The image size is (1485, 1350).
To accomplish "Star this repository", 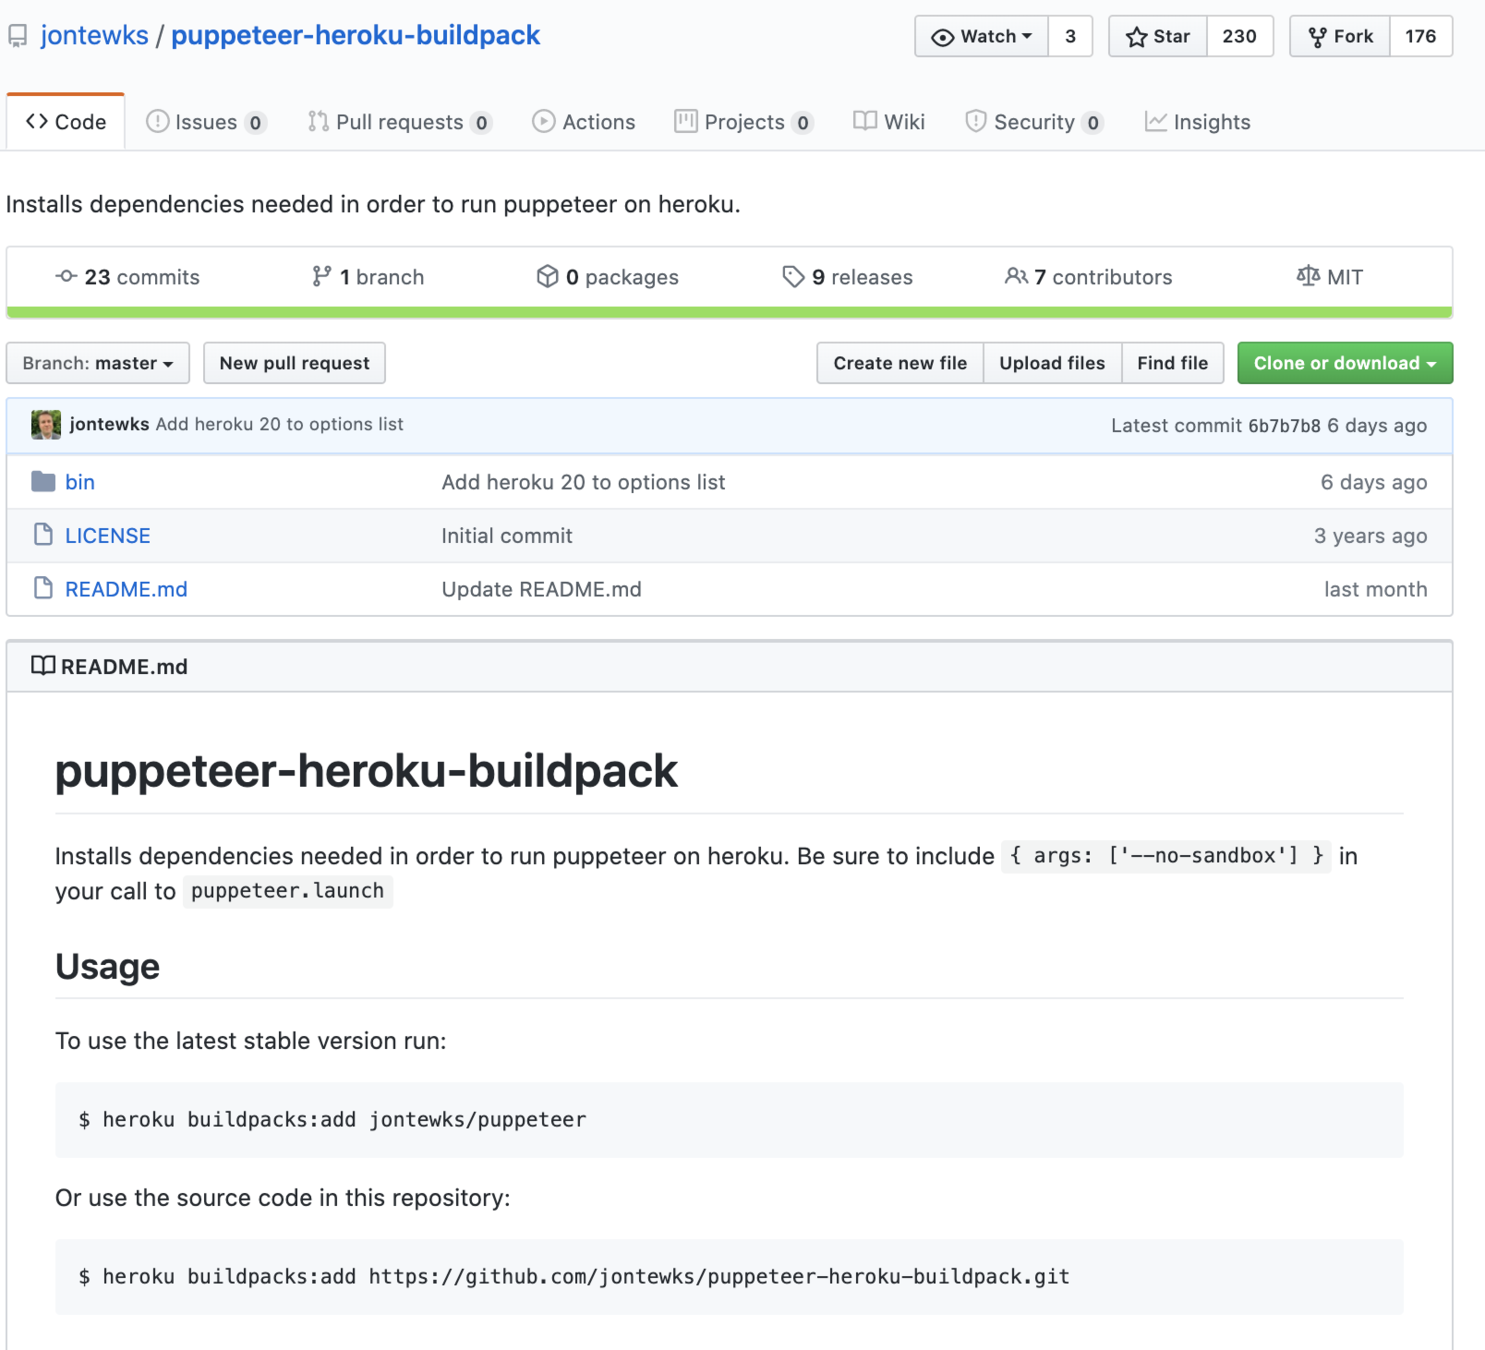I will pos(1158,36).
